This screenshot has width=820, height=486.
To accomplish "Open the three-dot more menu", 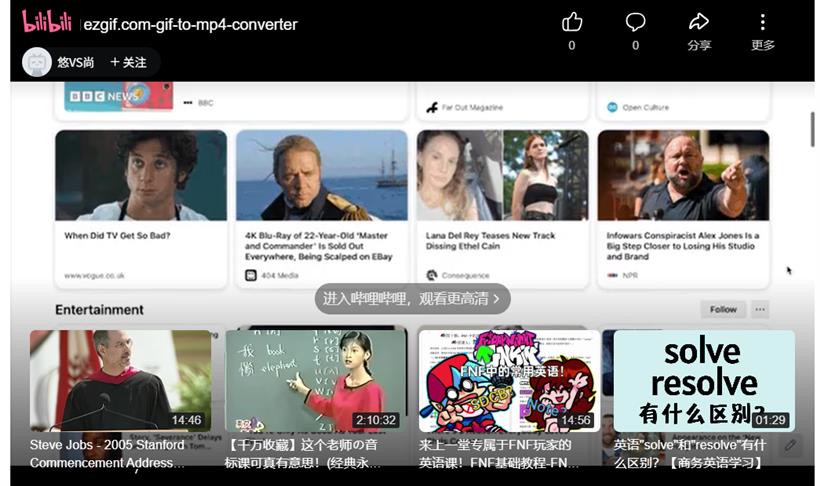I will coord(762,22).
